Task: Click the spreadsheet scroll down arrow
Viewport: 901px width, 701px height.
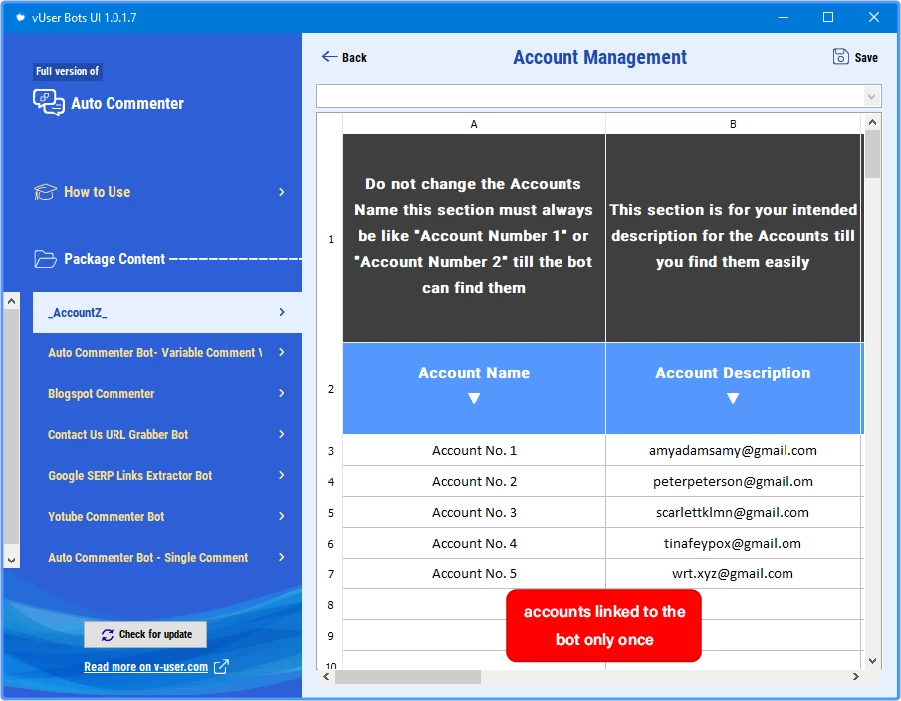Action: point(872,661)
